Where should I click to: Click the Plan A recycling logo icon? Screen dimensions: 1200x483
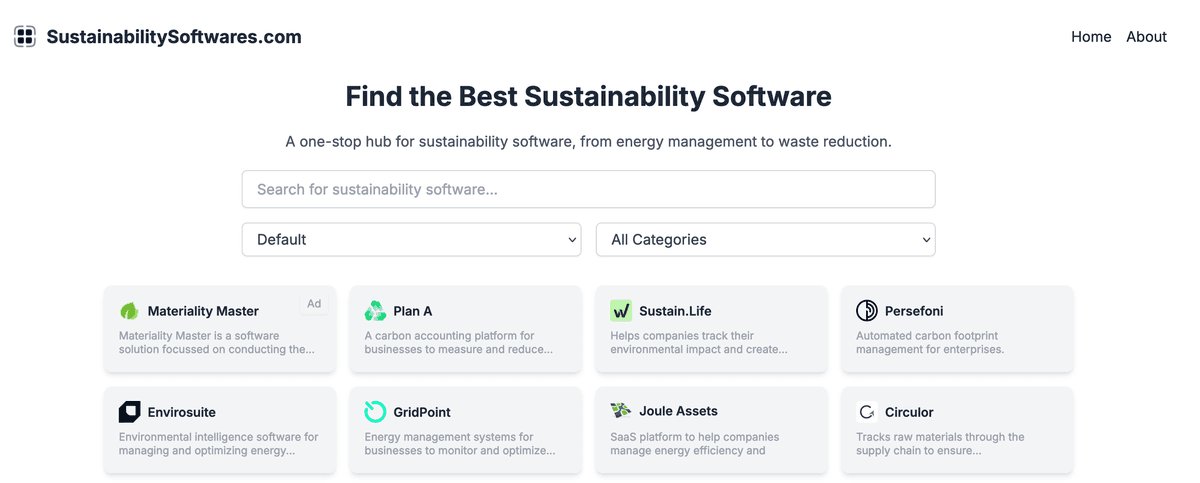(x=375, y=311)
